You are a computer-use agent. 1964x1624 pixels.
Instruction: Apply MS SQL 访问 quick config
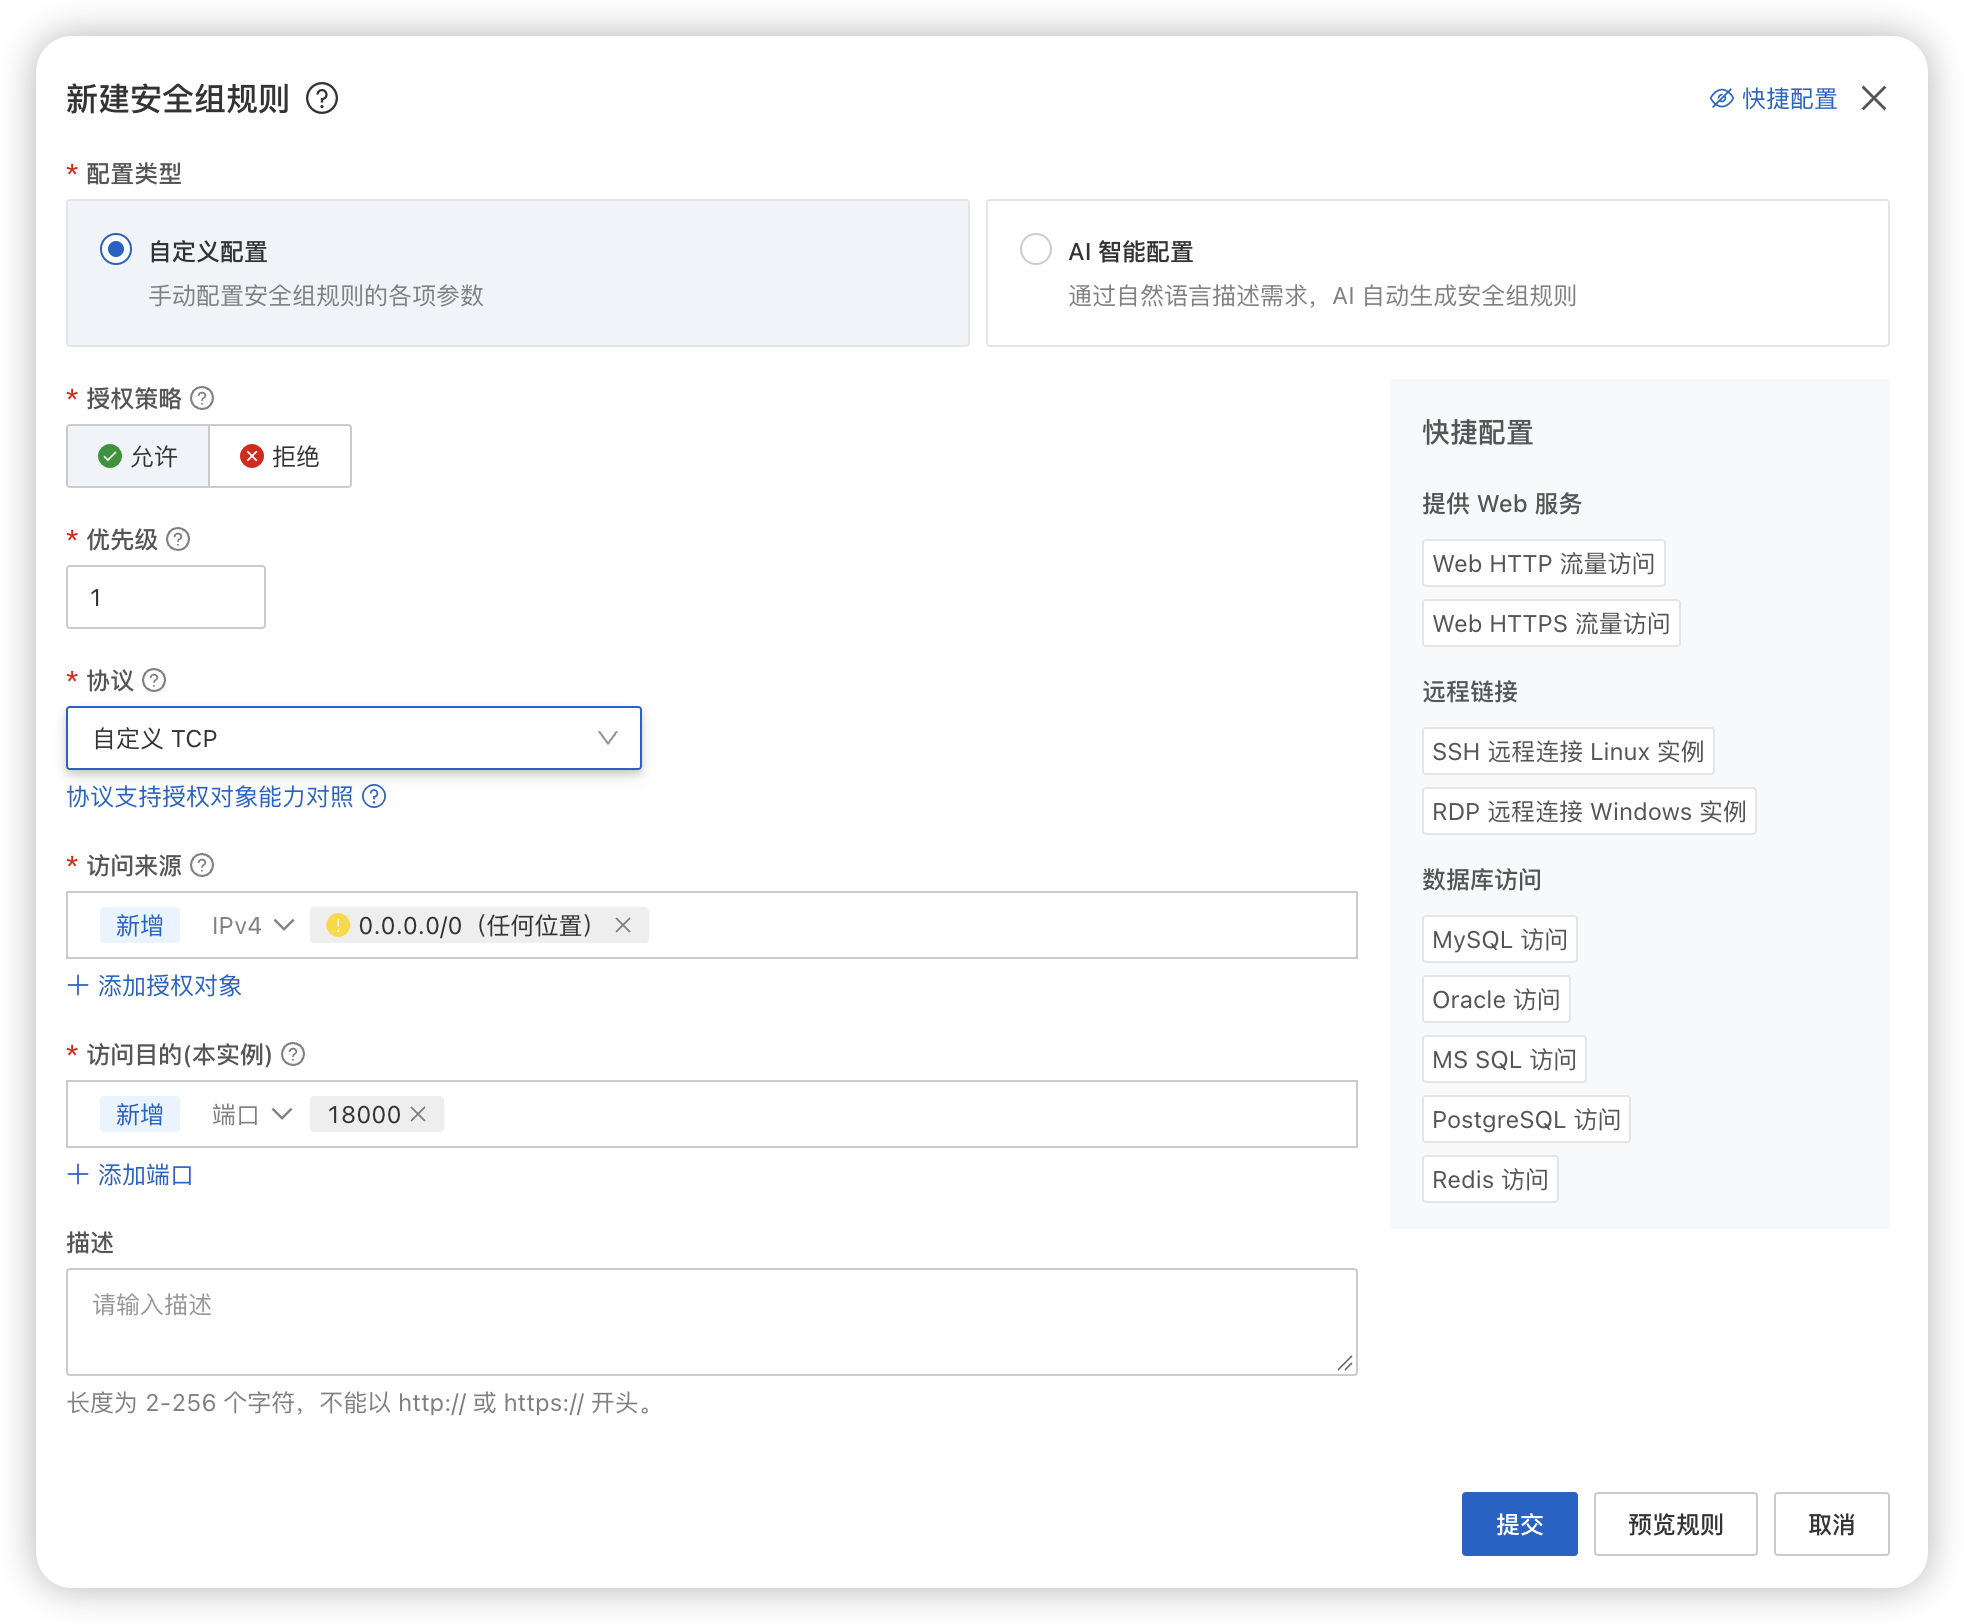(1504, 1060)
